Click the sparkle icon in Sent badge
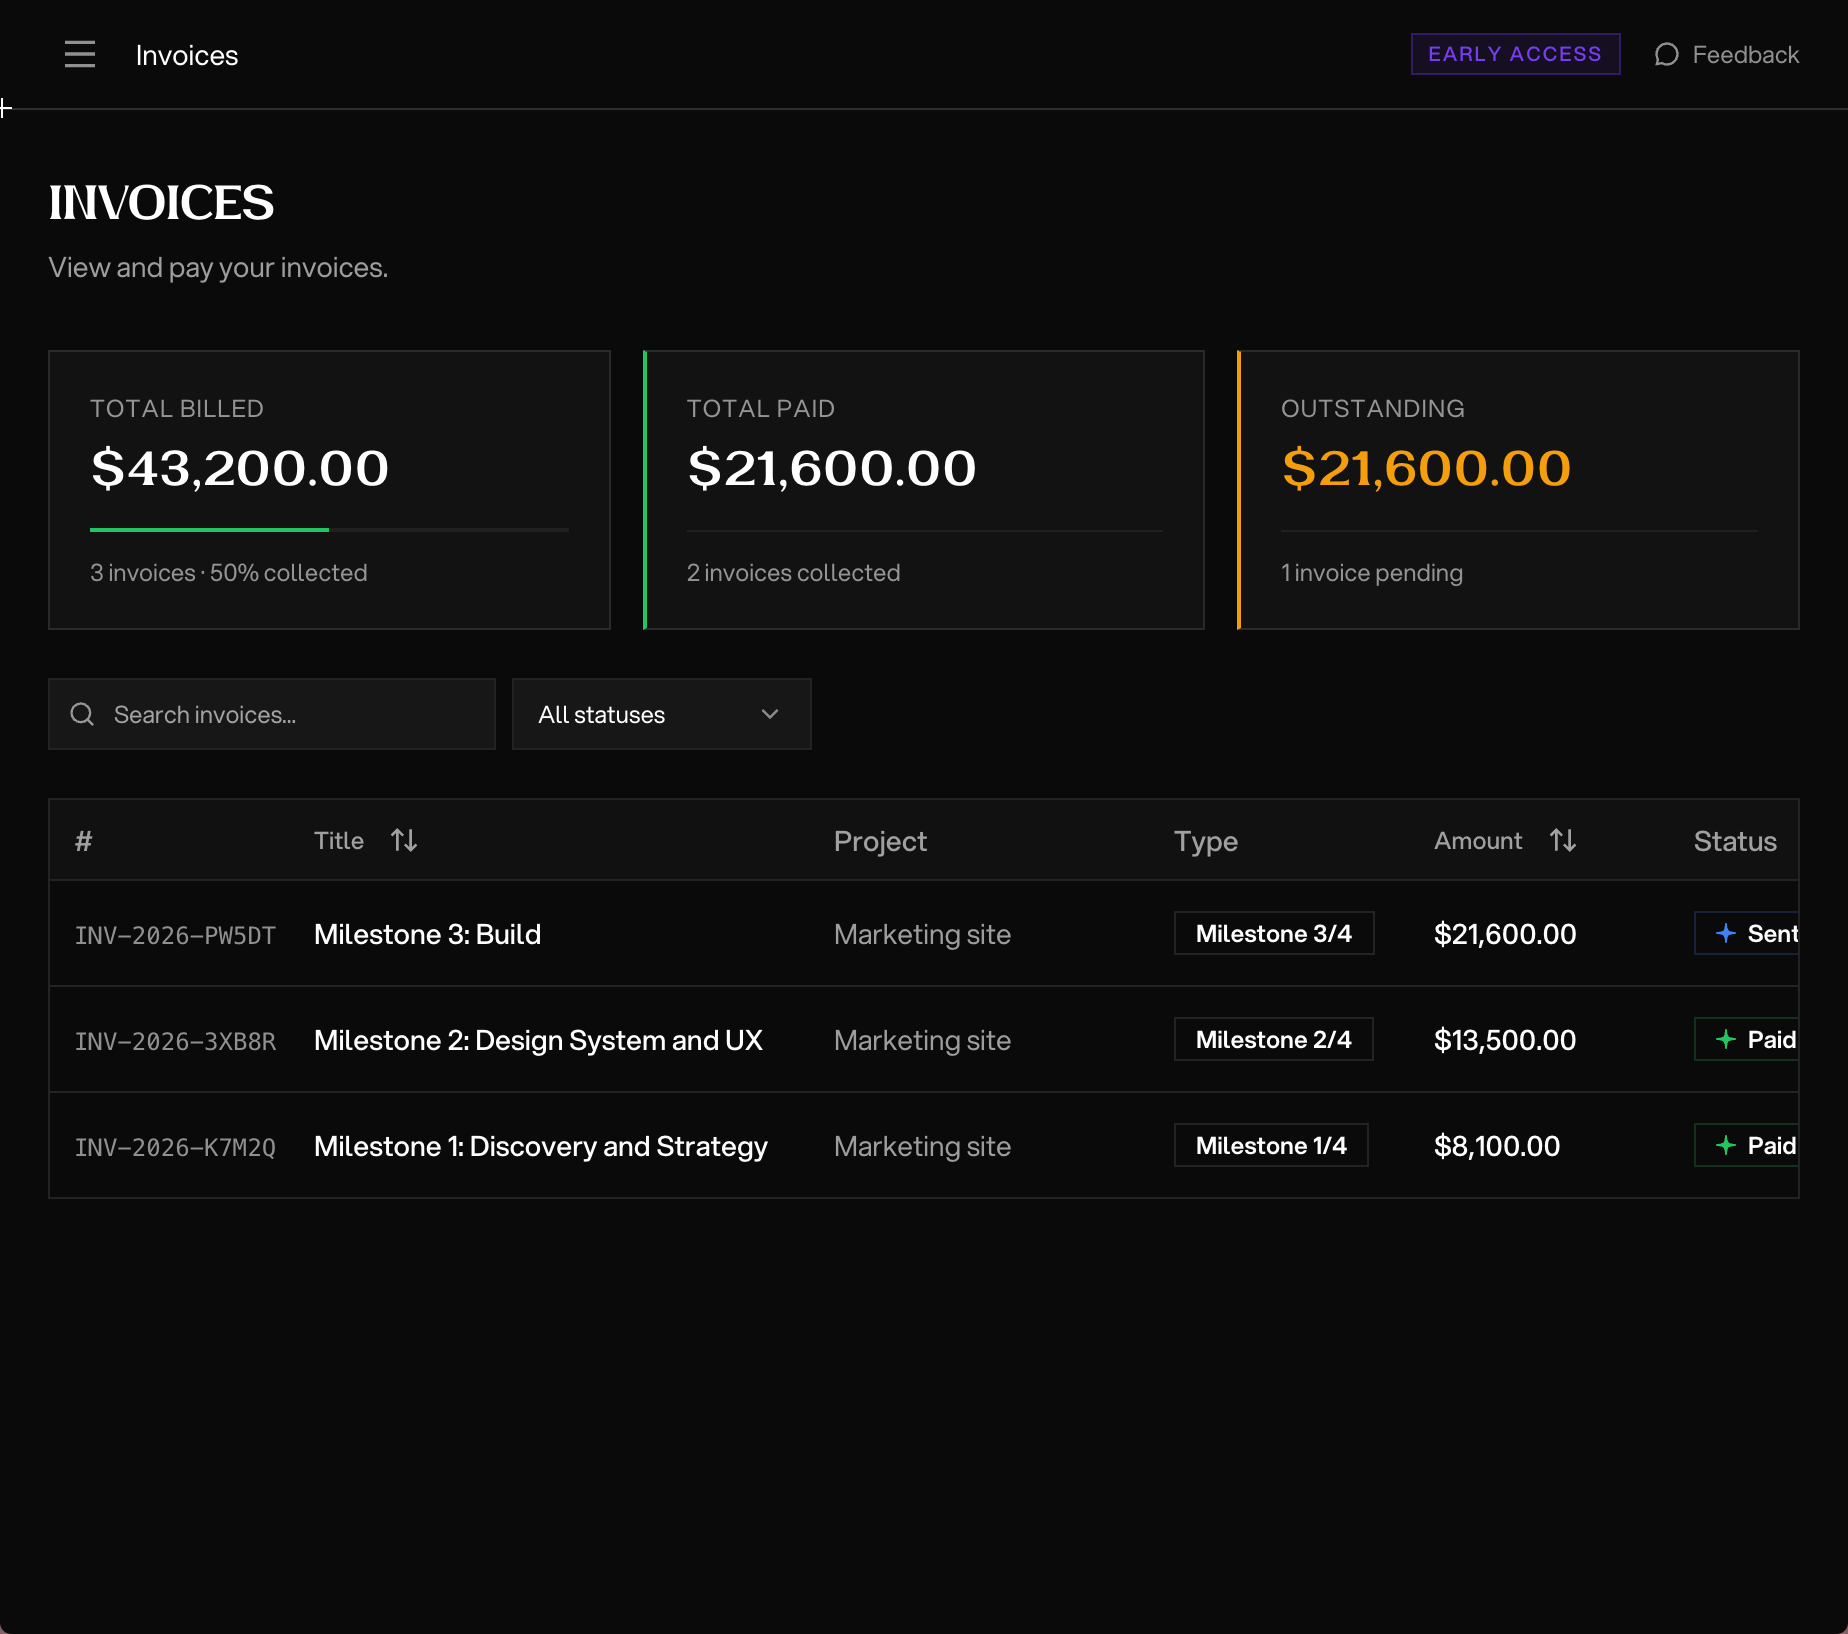Screen dimensions: 1848x1634 pos(1725,933)
